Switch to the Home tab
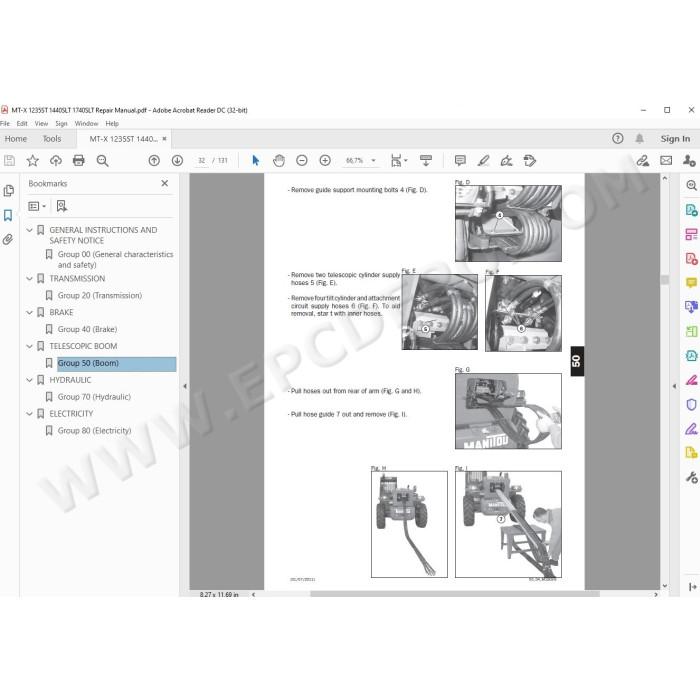Screen dimensions: 700x700 click(x=16, y=139)
